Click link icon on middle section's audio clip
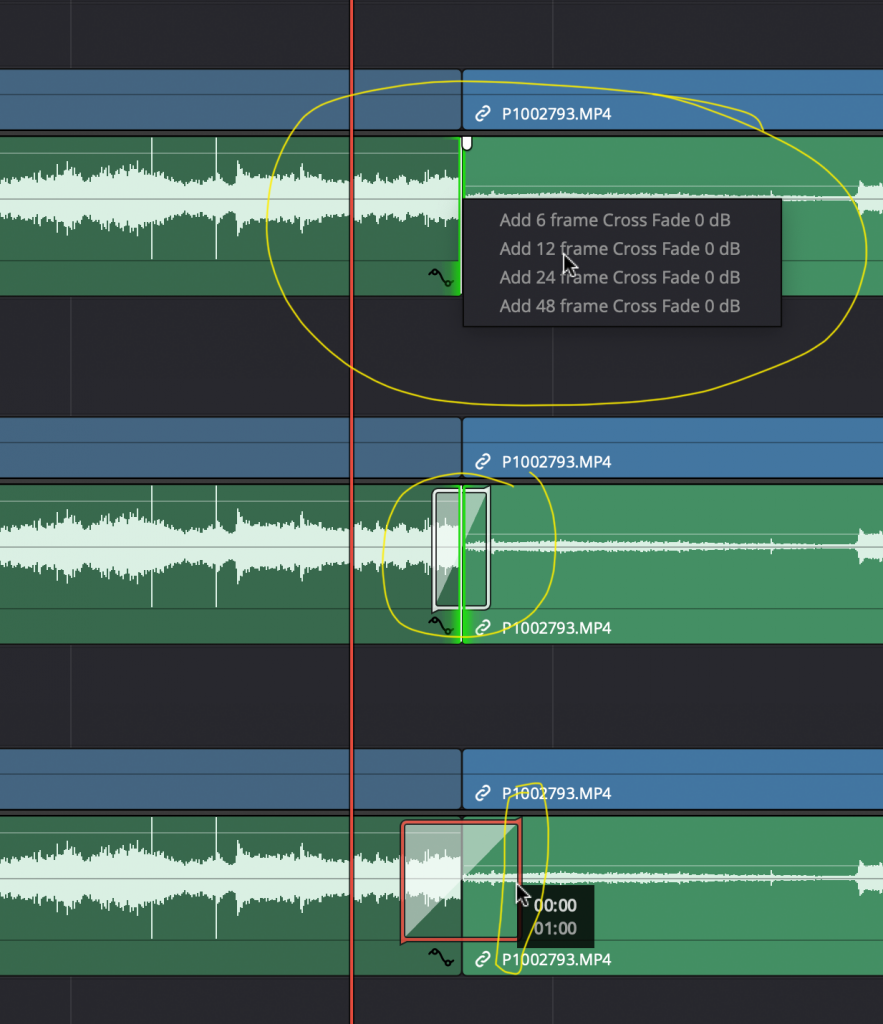Screen dimensions: 883x1024 (483, 628)
